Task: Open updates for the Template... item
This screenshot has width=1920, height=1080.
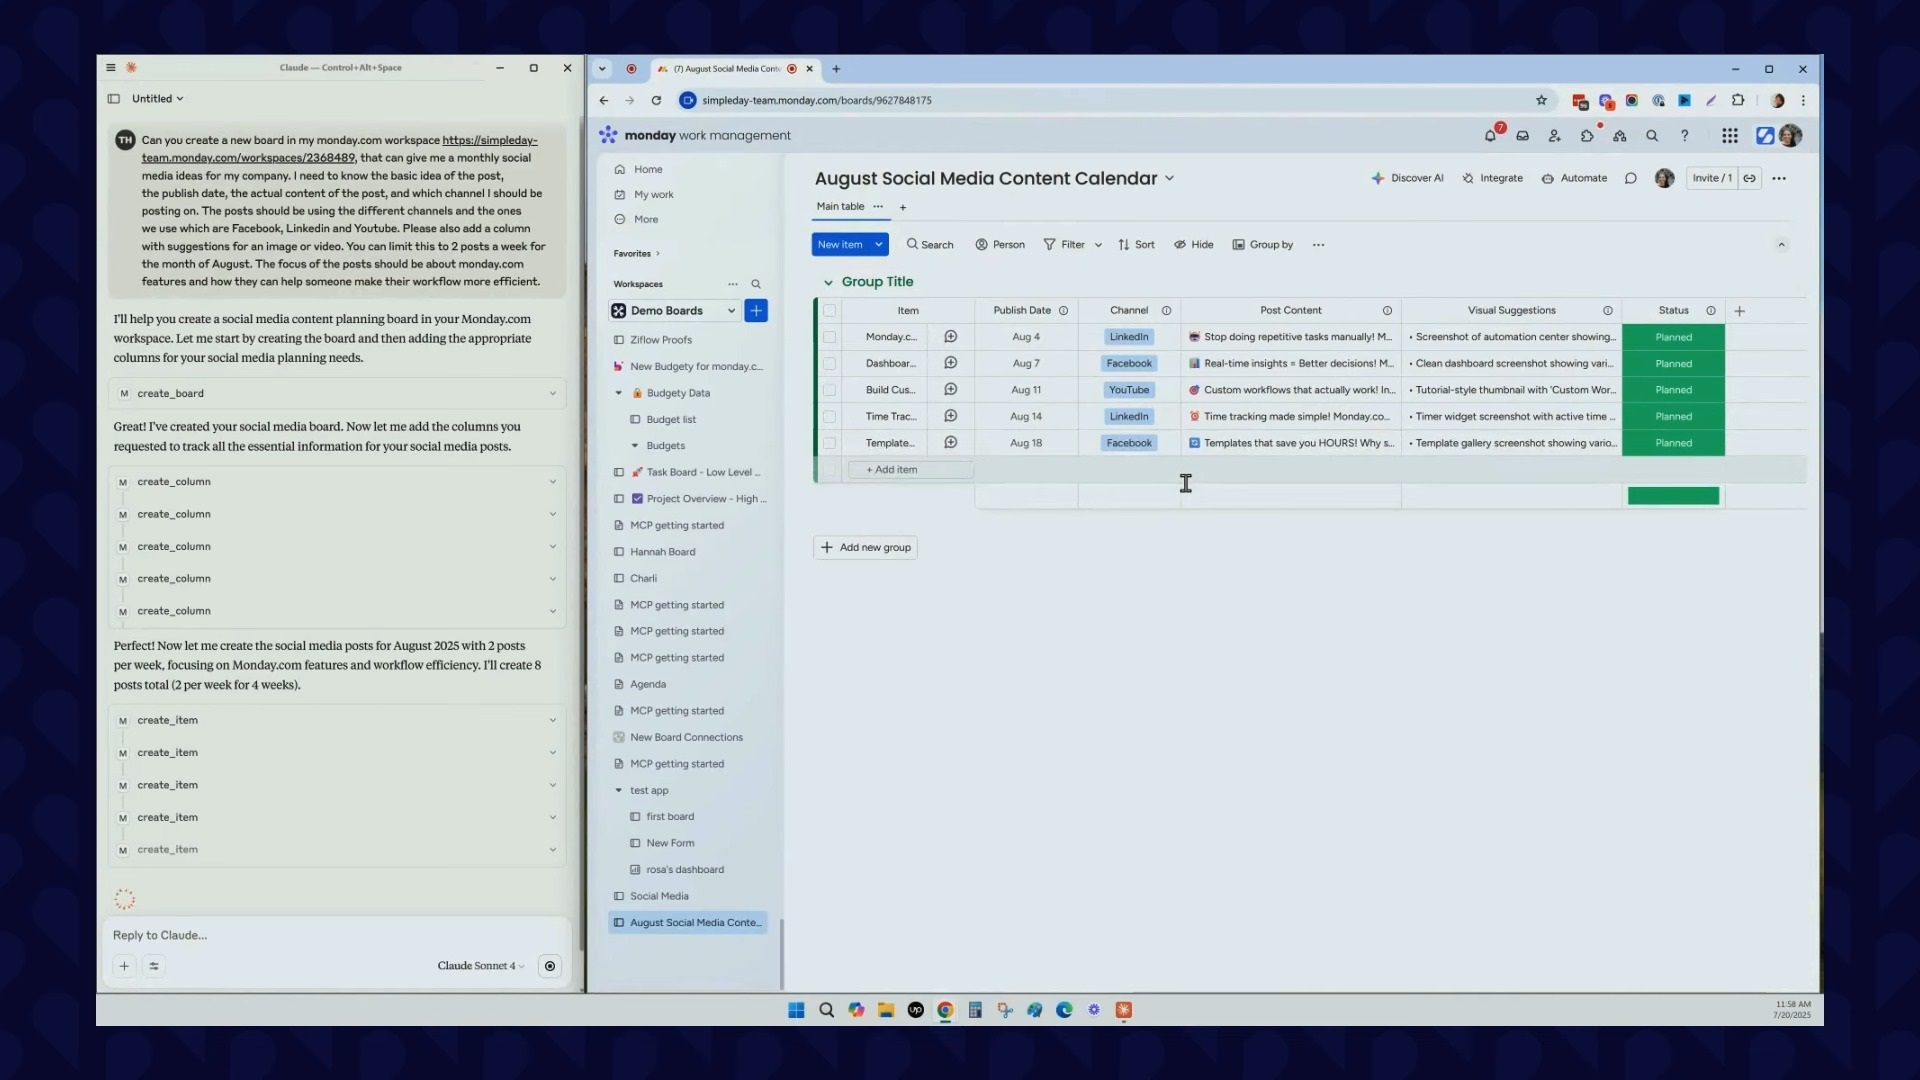Action: point(950,443)
